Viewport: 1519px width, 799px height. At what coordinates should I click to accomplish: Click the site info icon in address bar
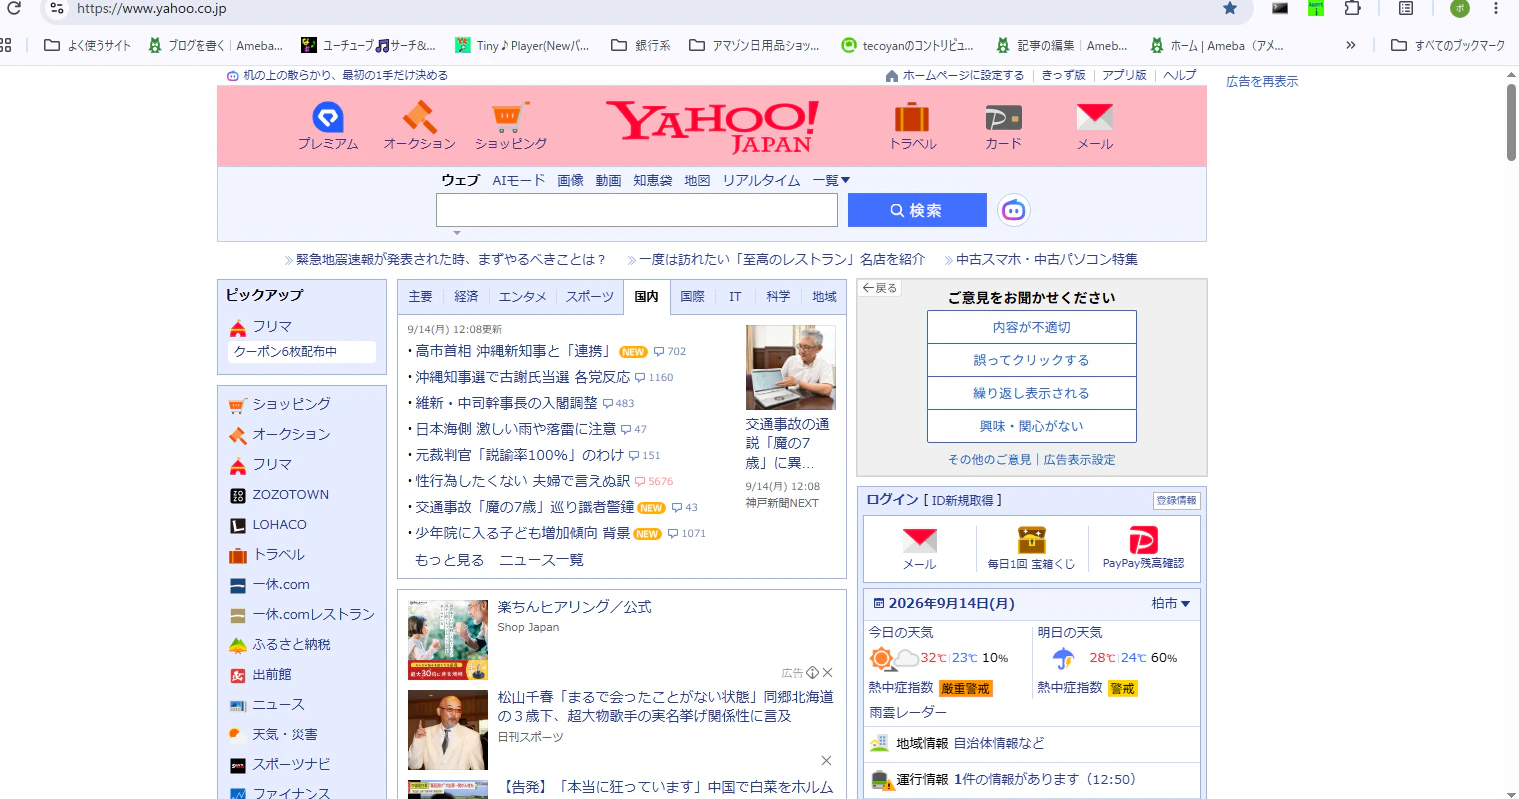(57, 8)
